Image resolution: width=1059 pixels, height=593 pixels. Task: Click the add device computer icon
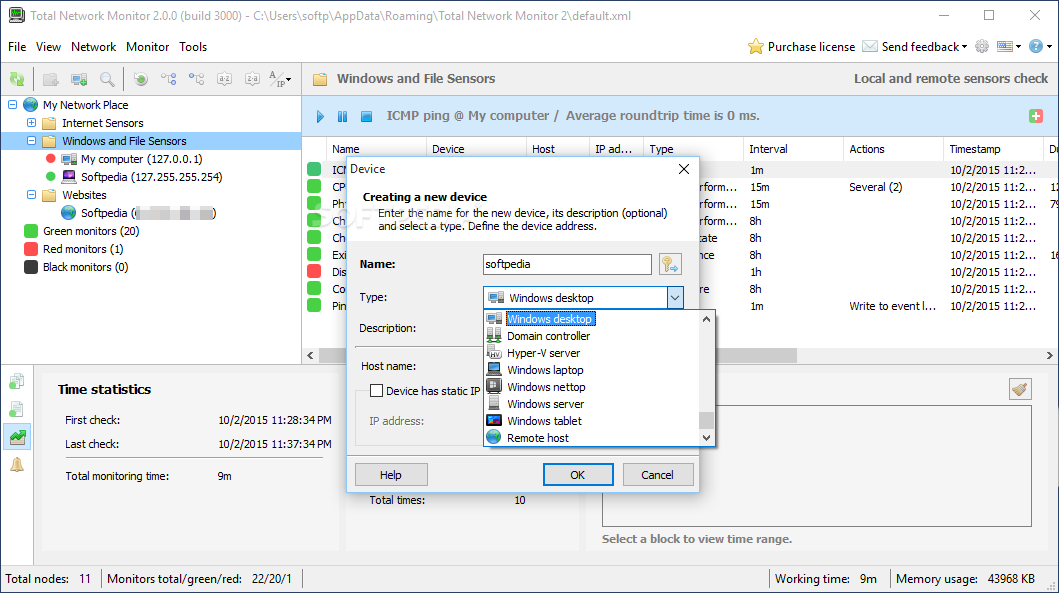(79, 79)
